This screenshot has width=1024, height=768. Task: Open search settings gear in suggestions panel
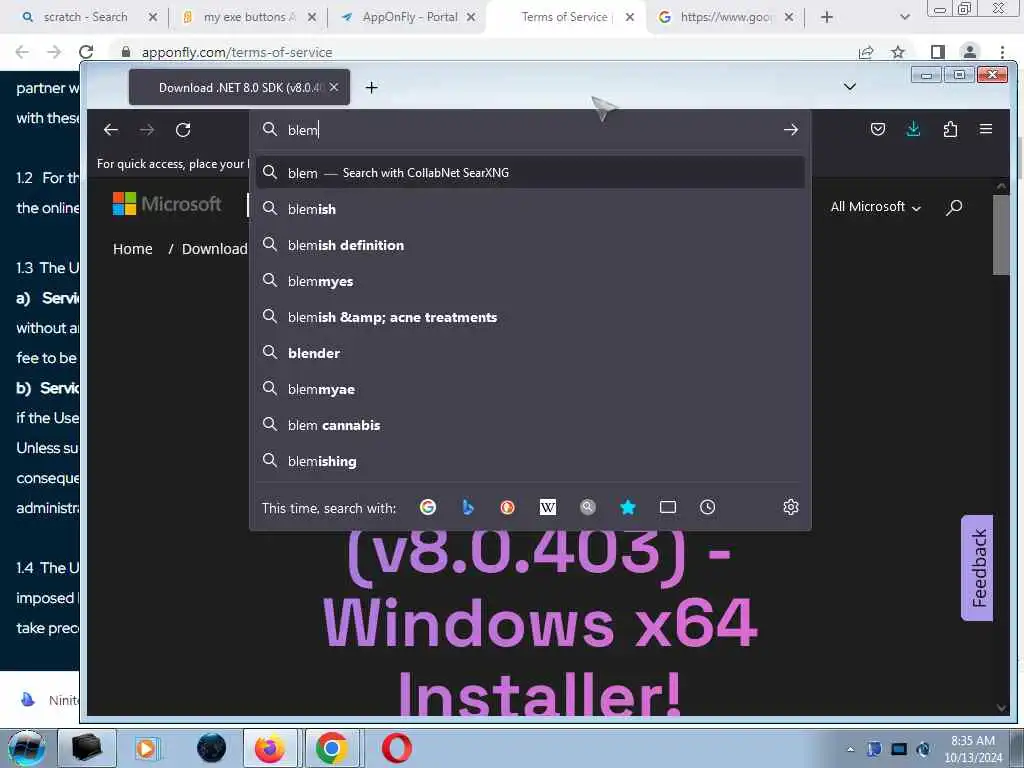coord(791,507)
